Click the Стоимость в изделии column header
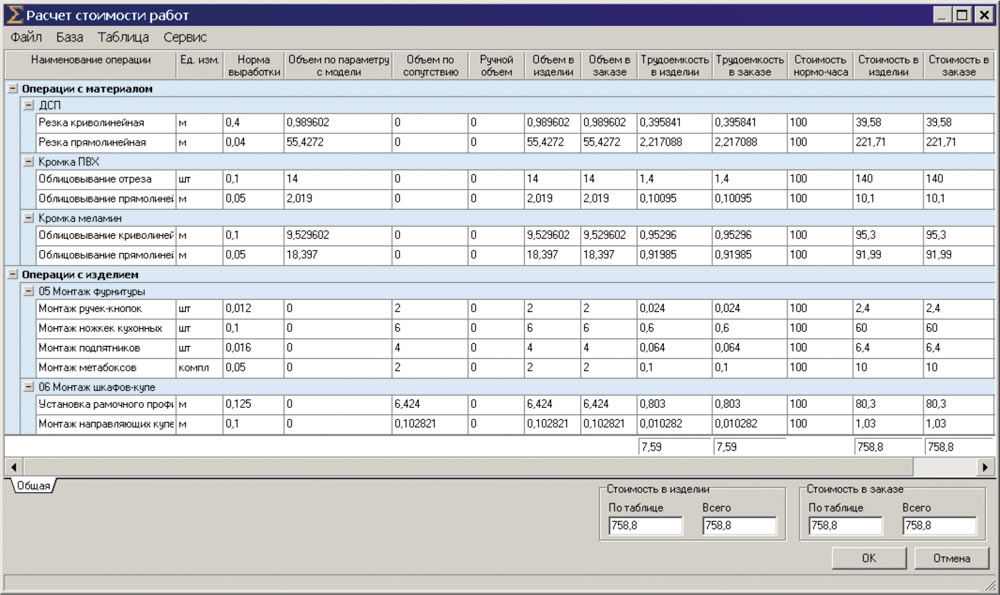 click(888, 65)
